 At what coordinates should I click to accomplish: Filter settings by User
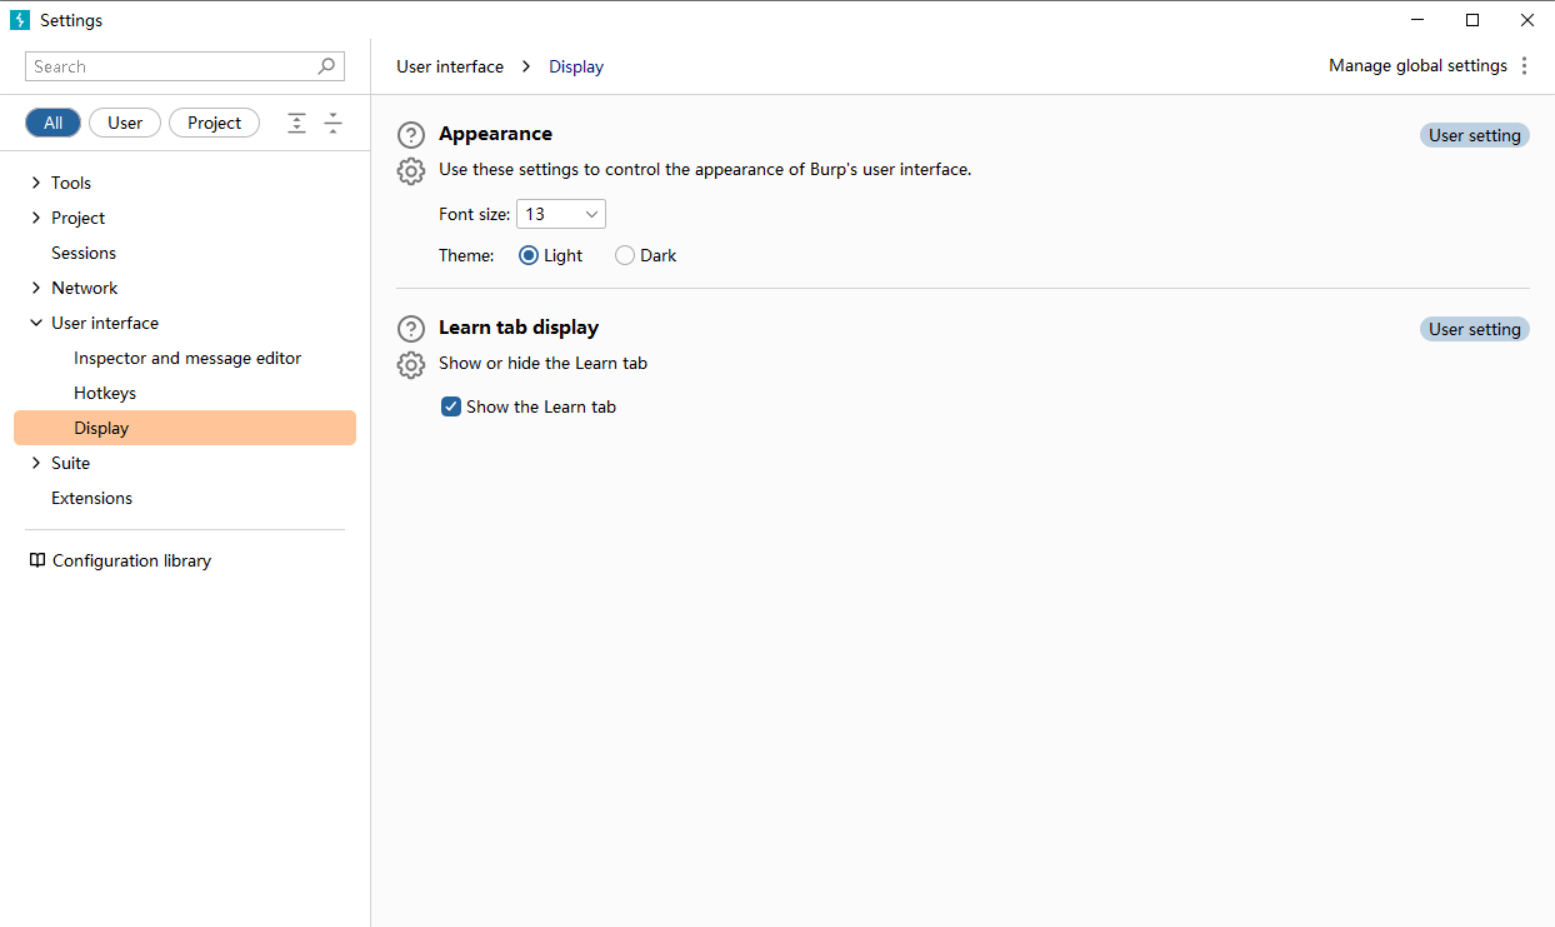(125, 123)
